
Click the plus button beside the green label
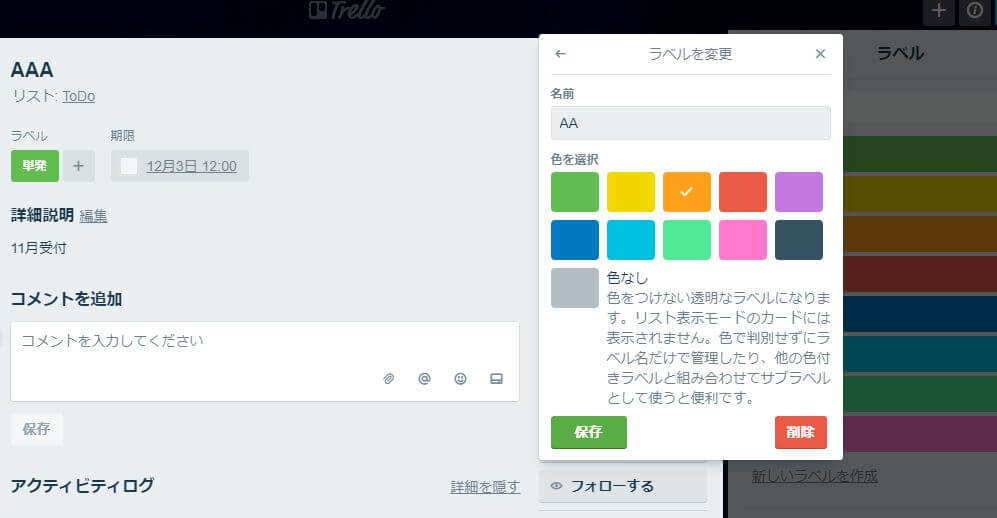click(79, 166)
